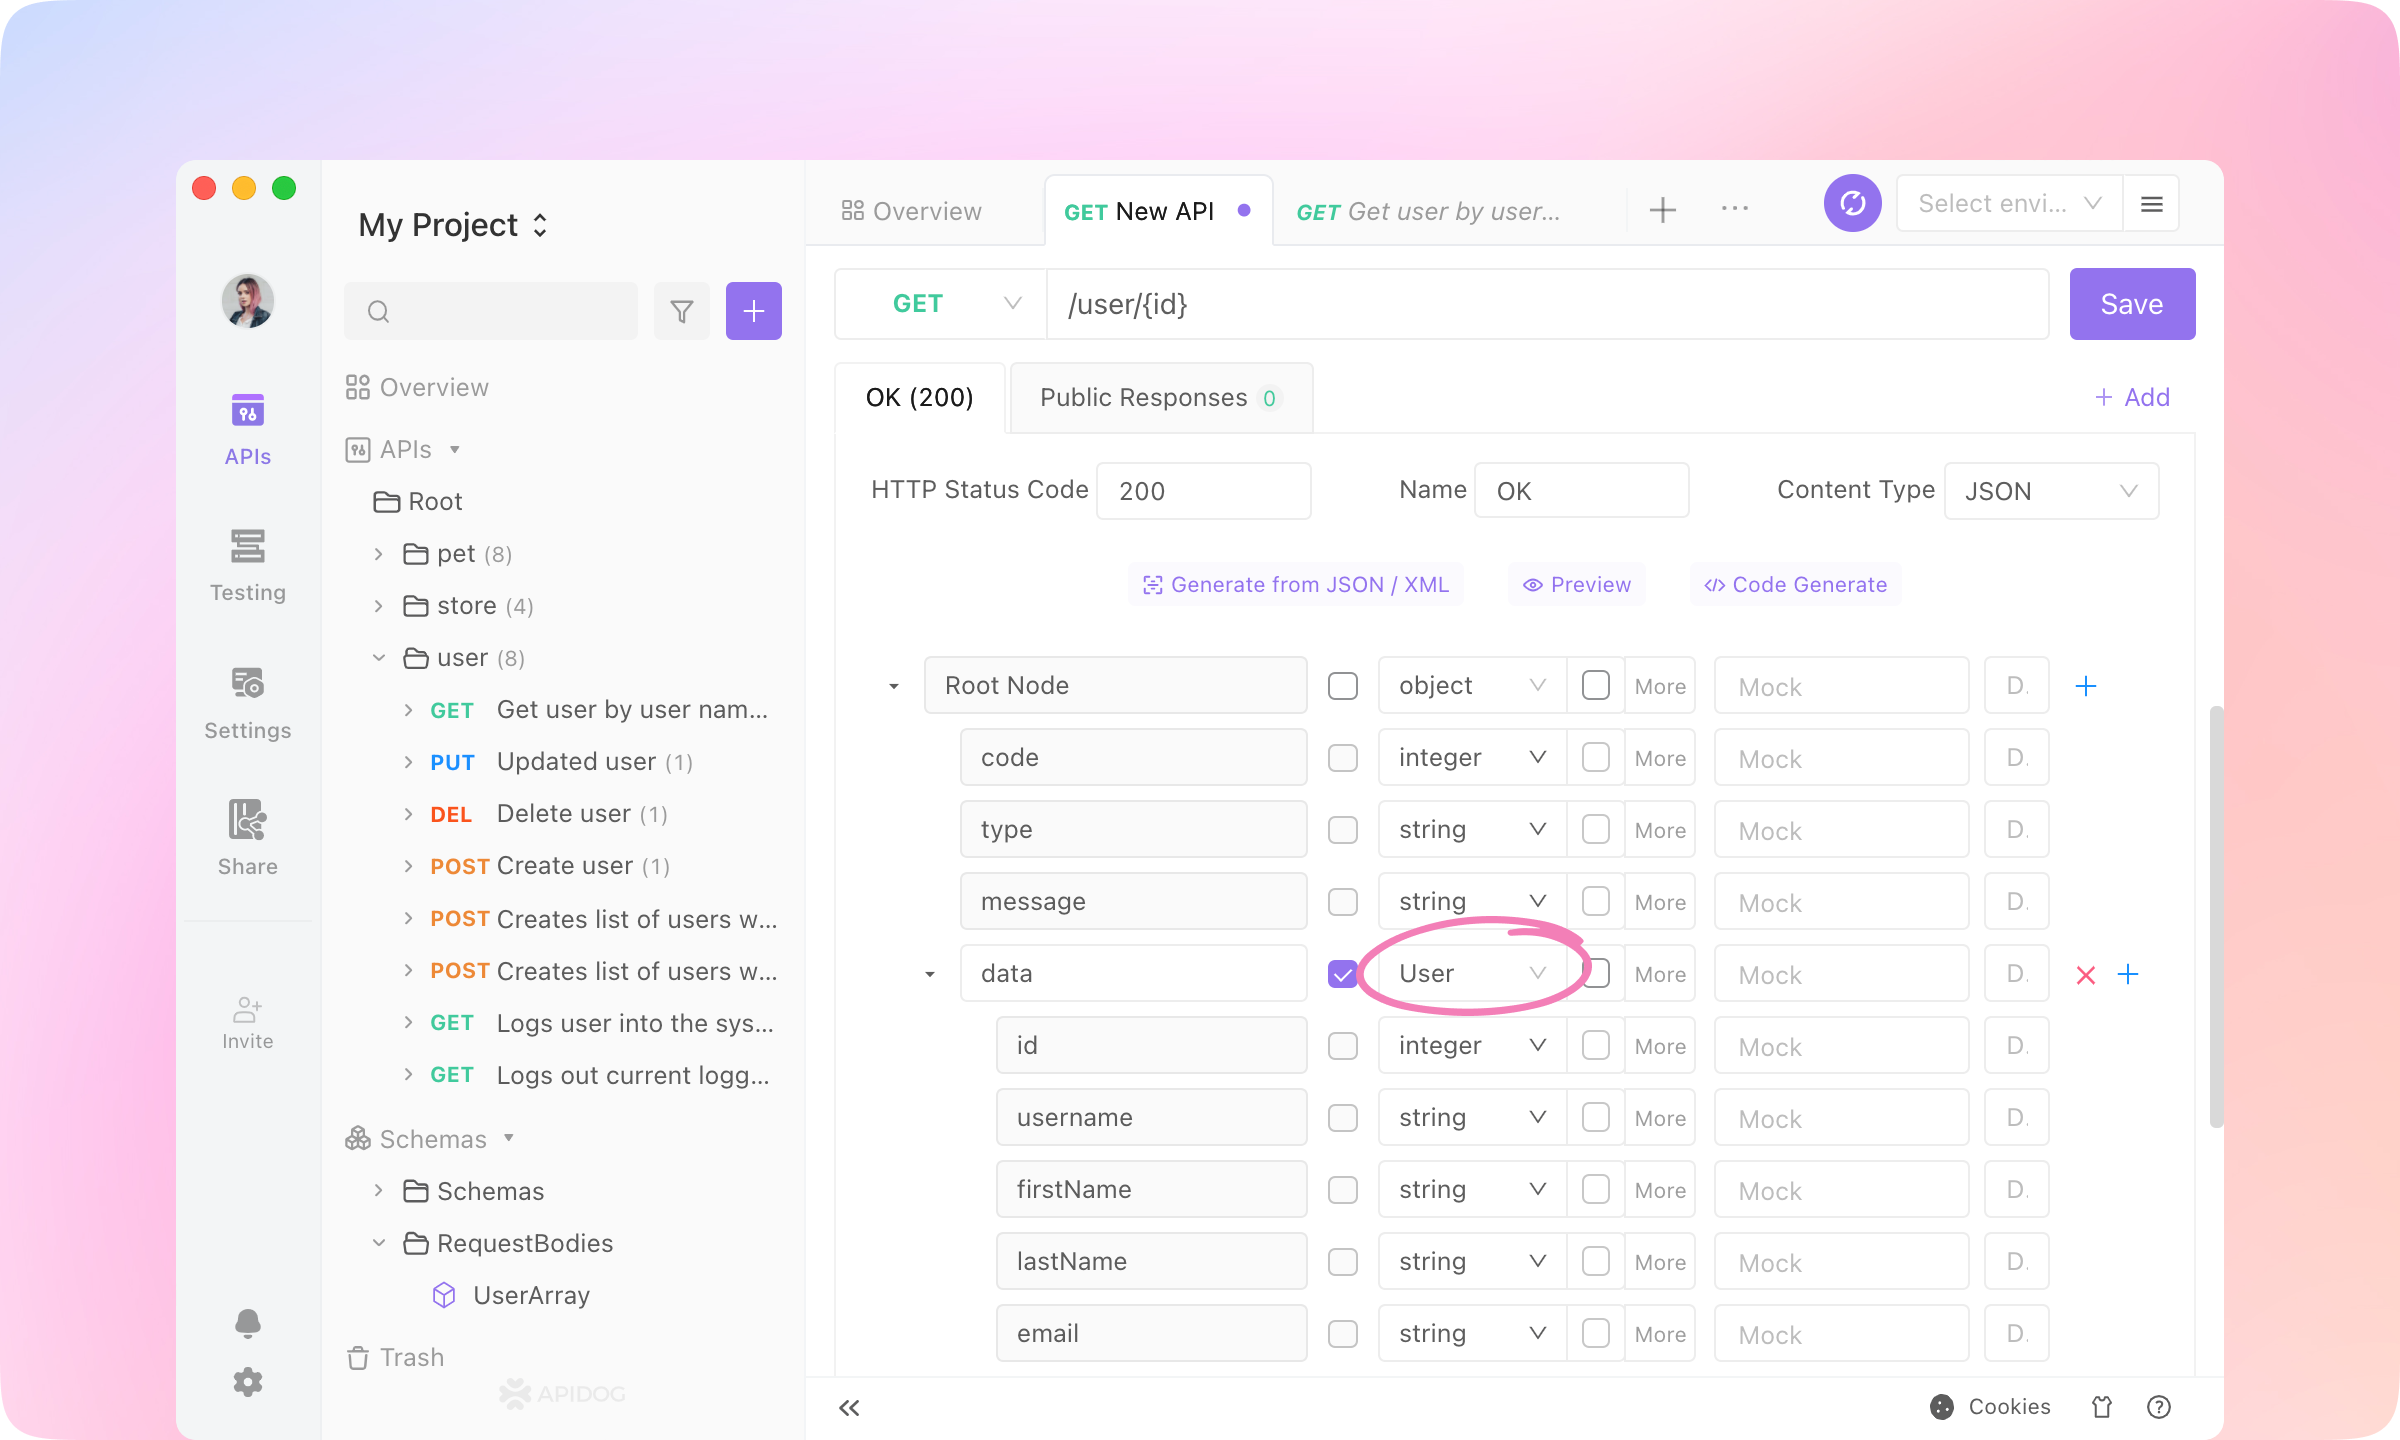Switch to Get user by user tab

click(1428, 211)
